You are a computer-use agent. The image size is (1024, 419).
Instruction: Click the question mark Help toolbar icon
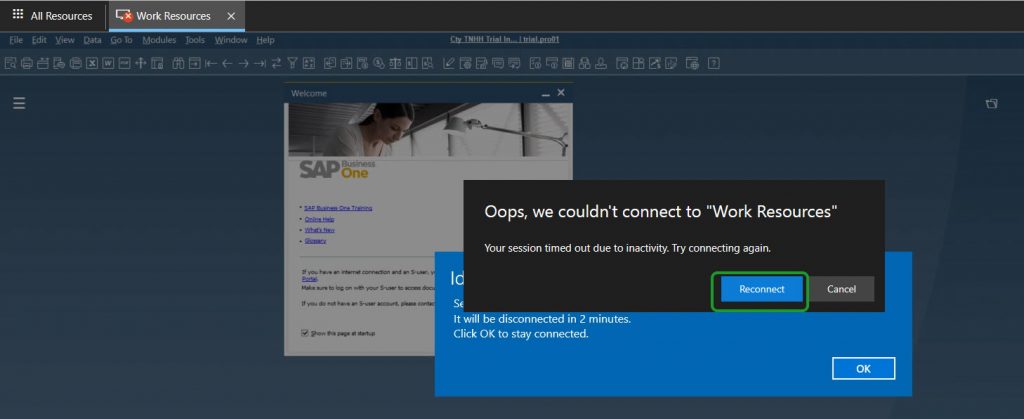coord(714,63)
